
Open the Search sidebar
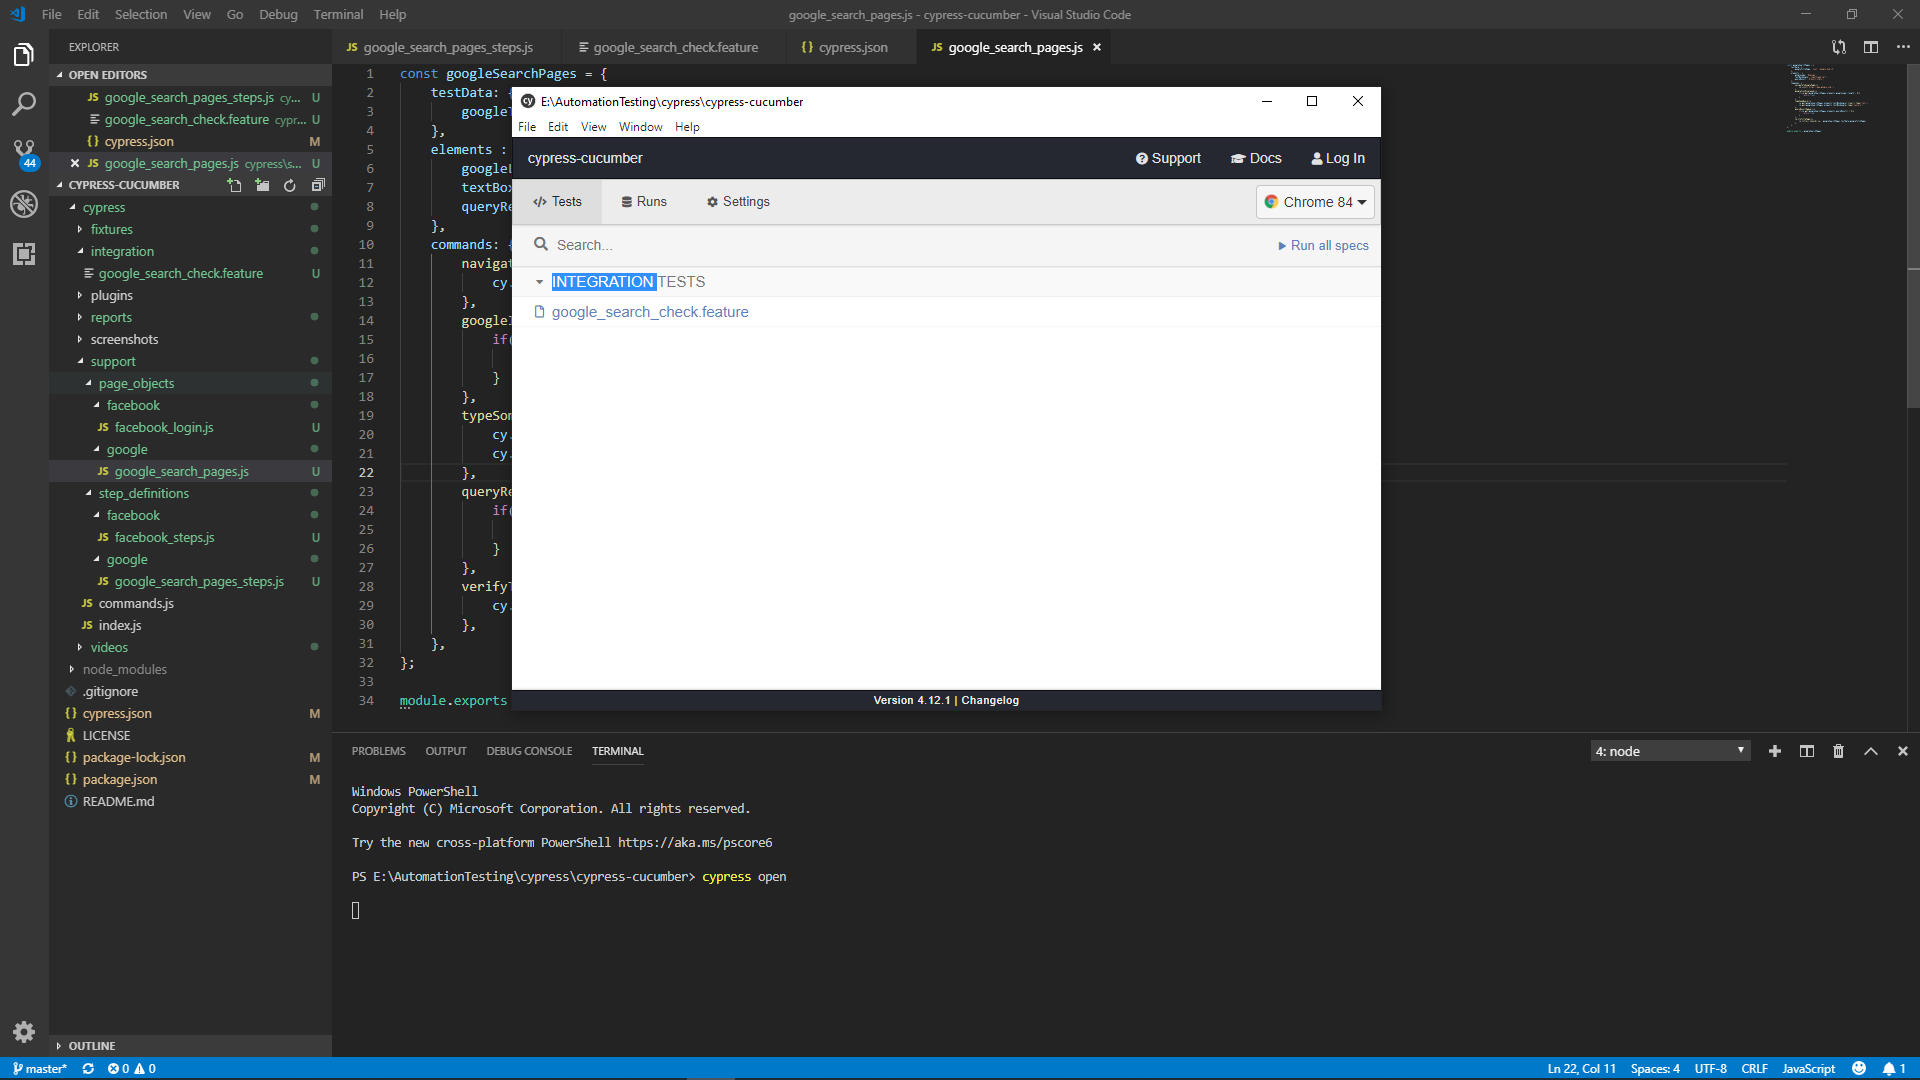[24, 103]
